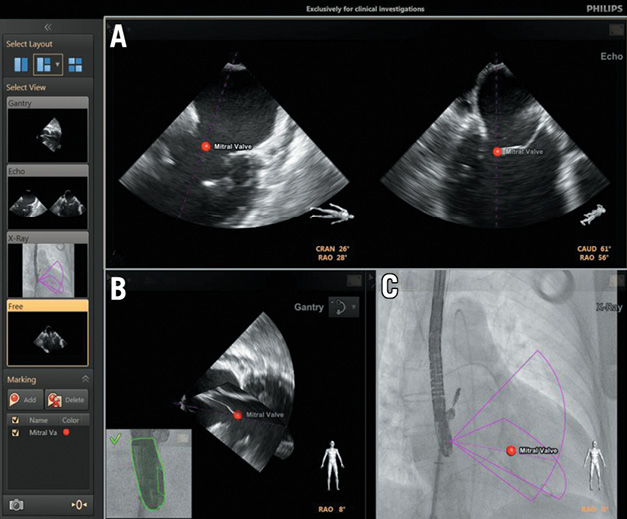Click the red color swatch for Mitral Valve
Image resolution: width=627 pixels, height=519 pixels.
pyautogui.click(x=65, y=432)
